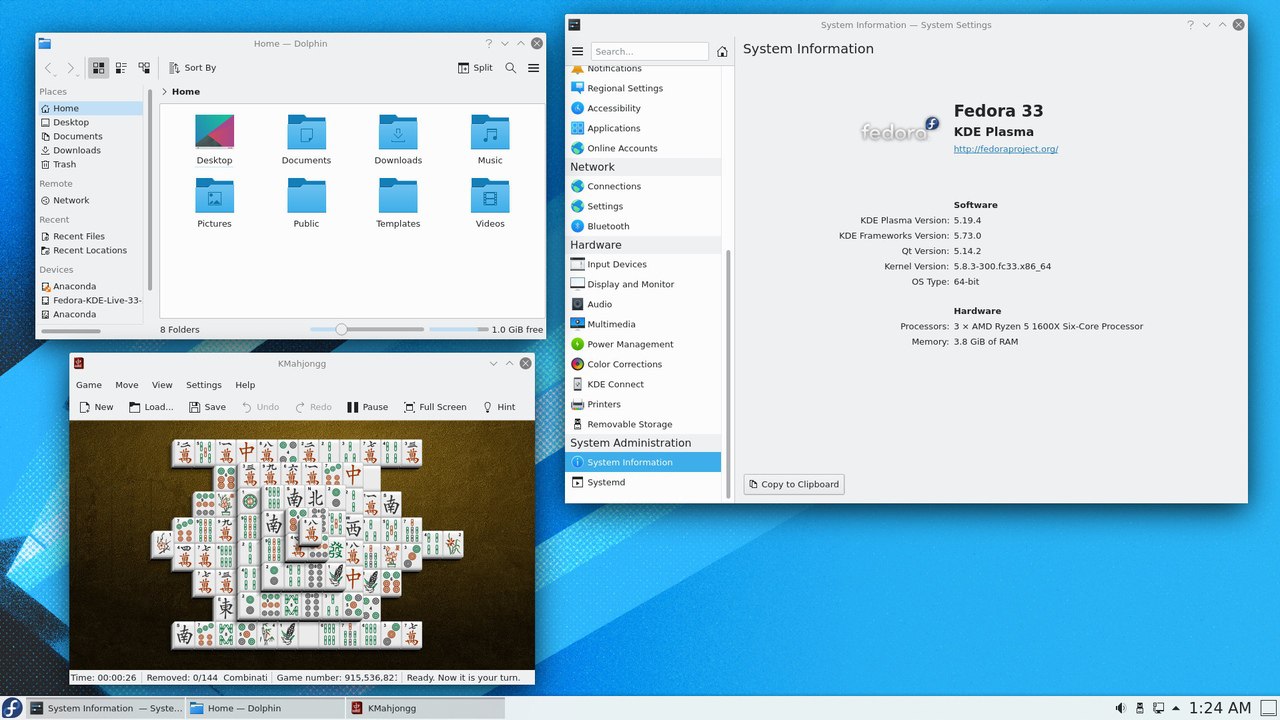Adjust Dolphin icon zoom slider
This screenshot has width=1280, height=720.
point(367,329)
